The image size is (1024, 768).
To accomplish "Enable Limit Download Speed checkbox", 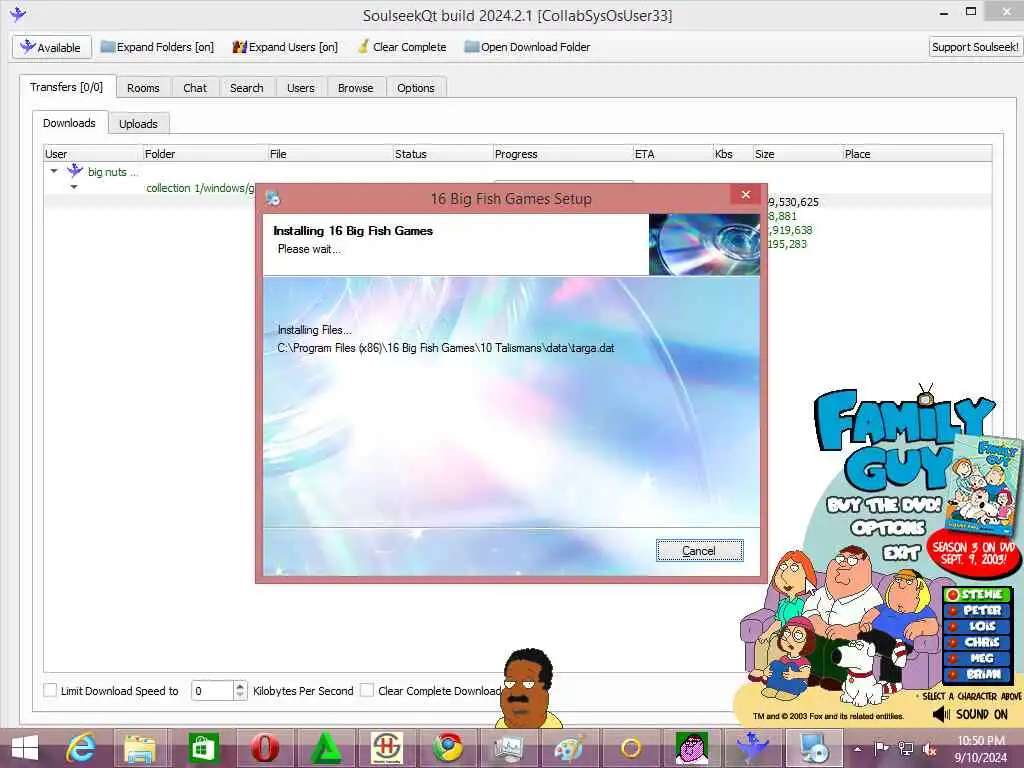I will (50, 690).
